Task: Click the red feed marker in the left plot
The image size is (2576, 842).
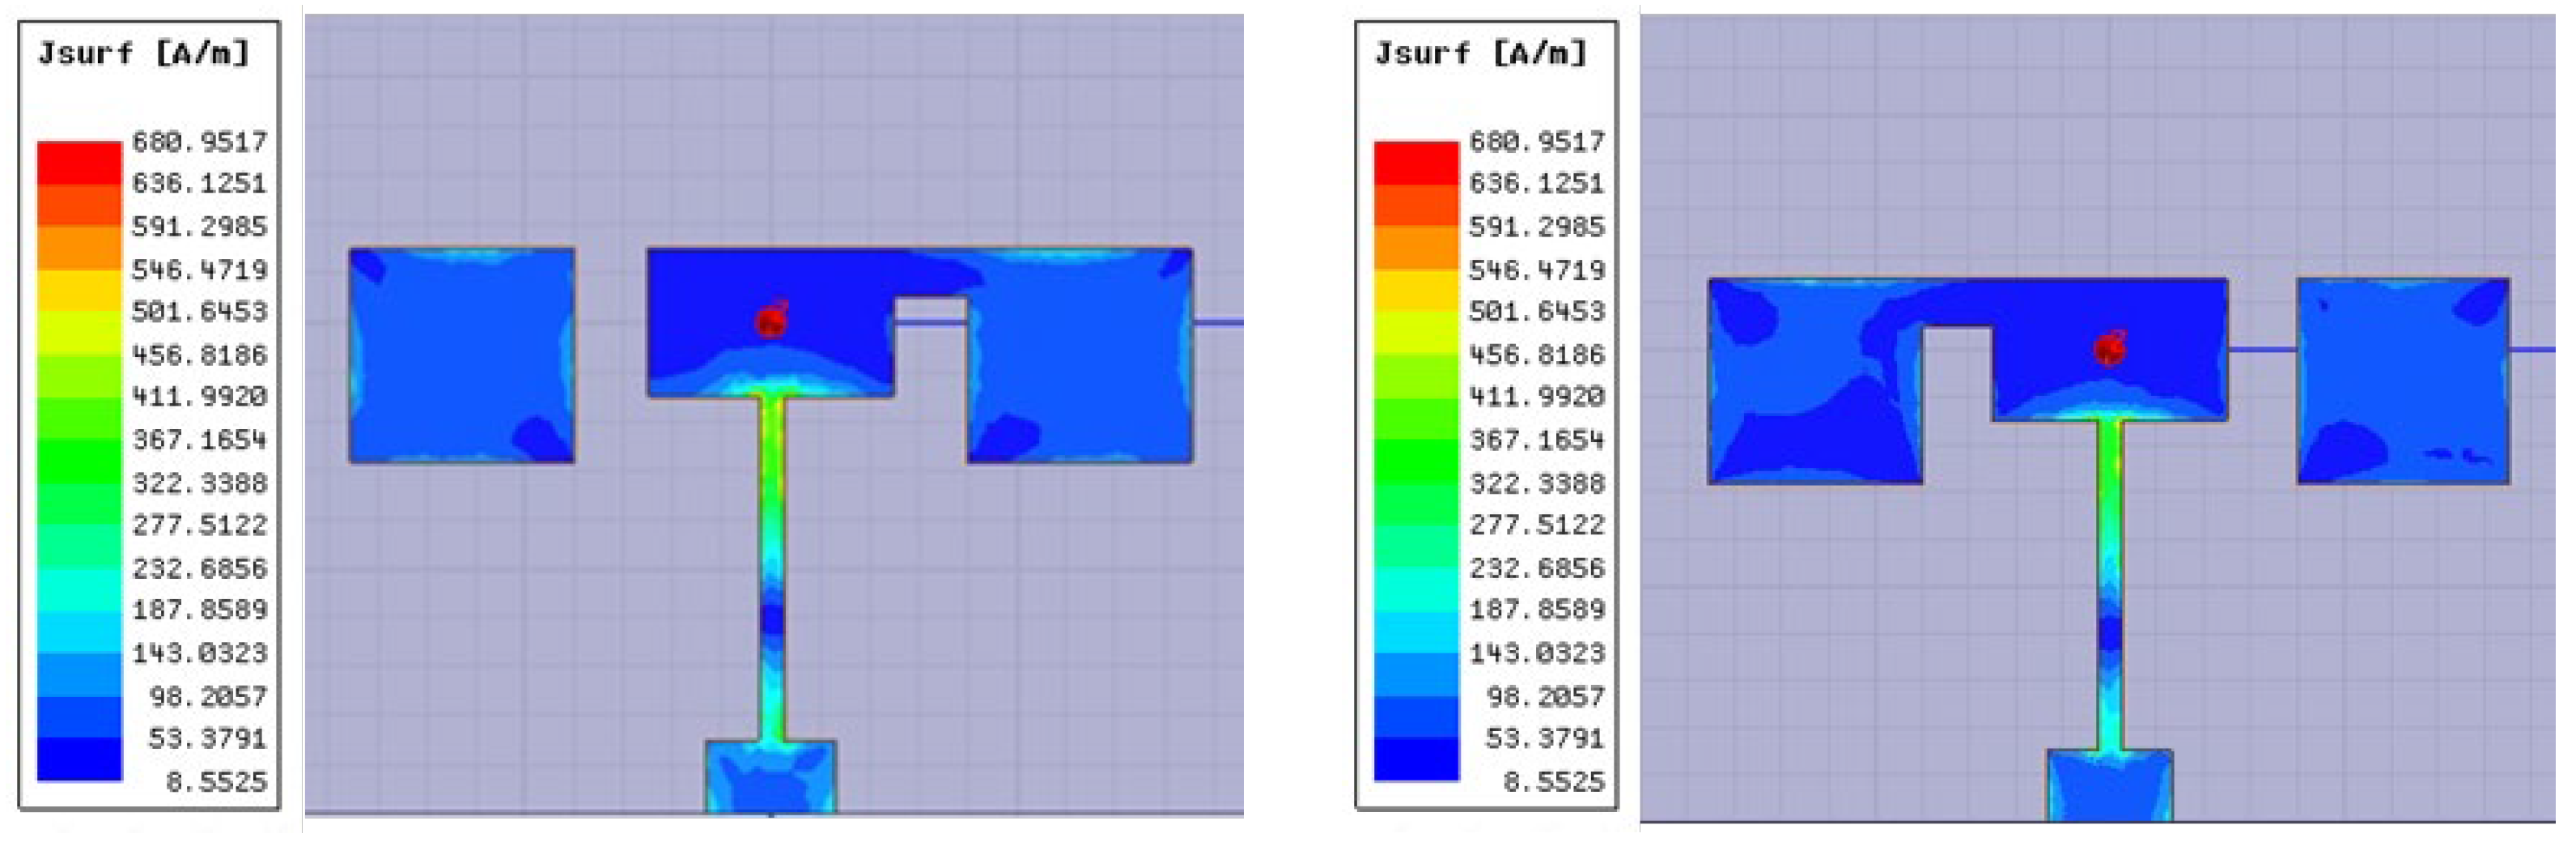Action: (x=771, y=320)
